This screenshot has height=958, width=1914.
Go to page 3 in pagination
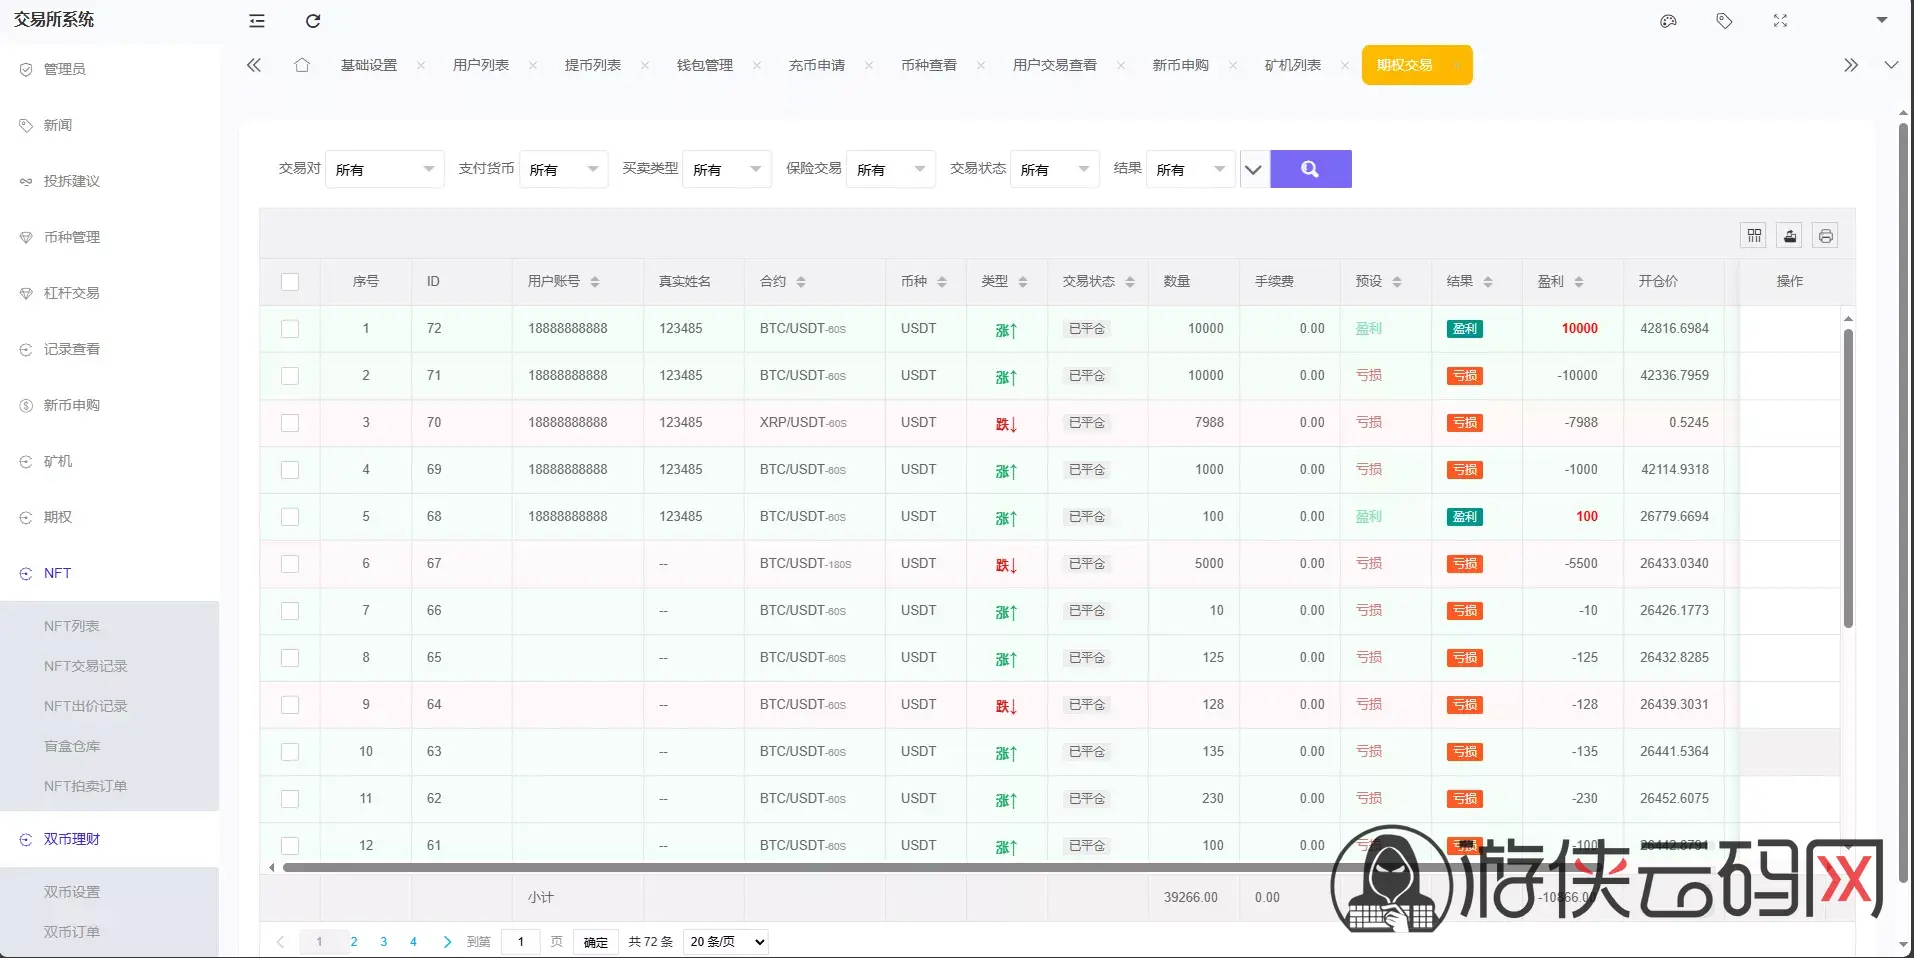click(383, 942)
